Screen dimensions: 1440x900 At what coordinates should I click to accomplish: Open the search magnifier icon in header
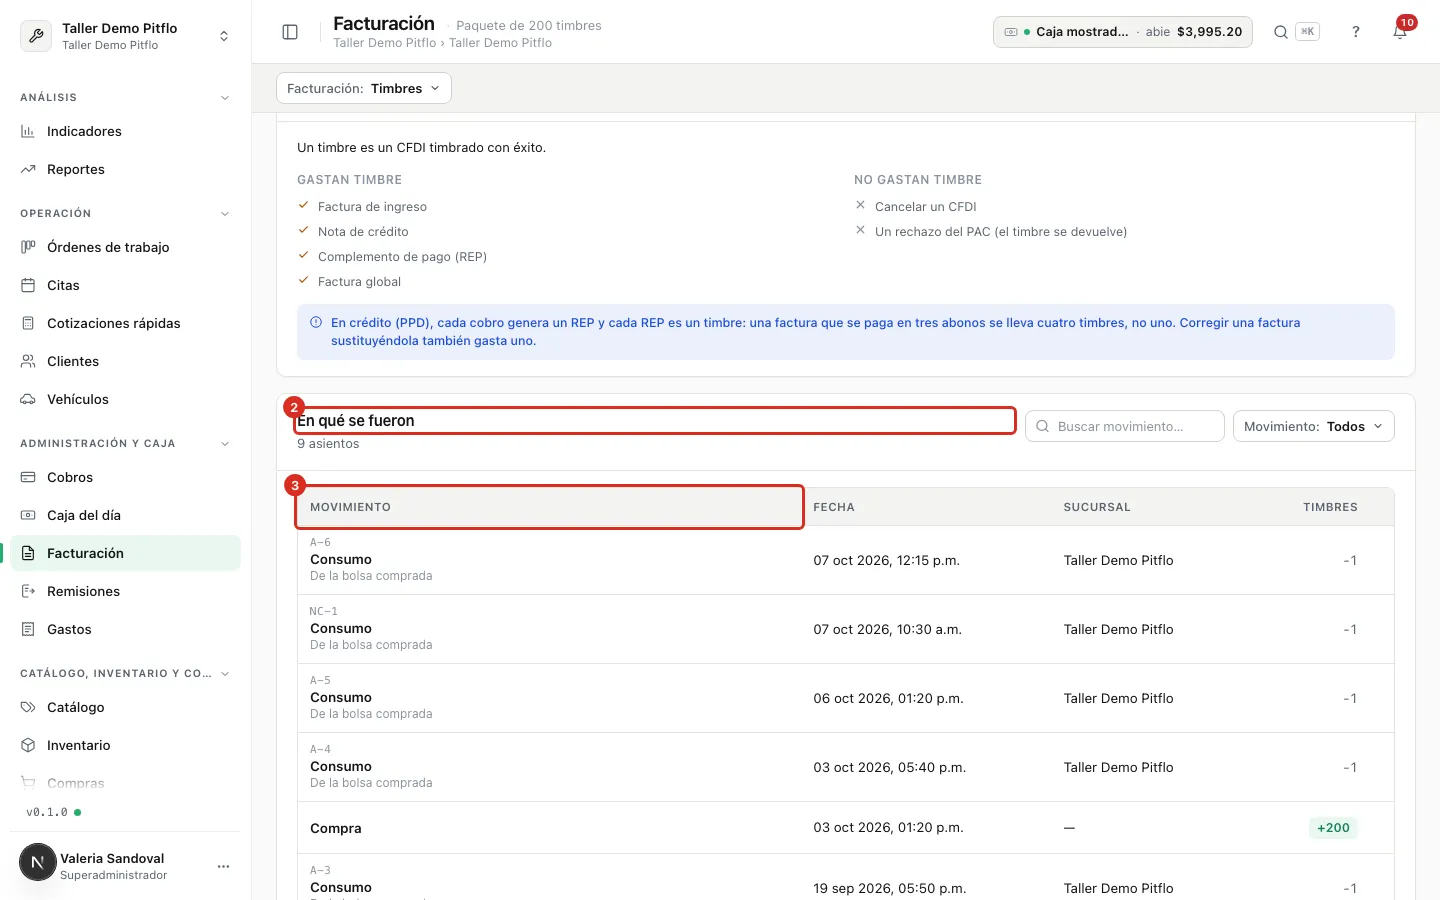click(x=1280, y=32)
